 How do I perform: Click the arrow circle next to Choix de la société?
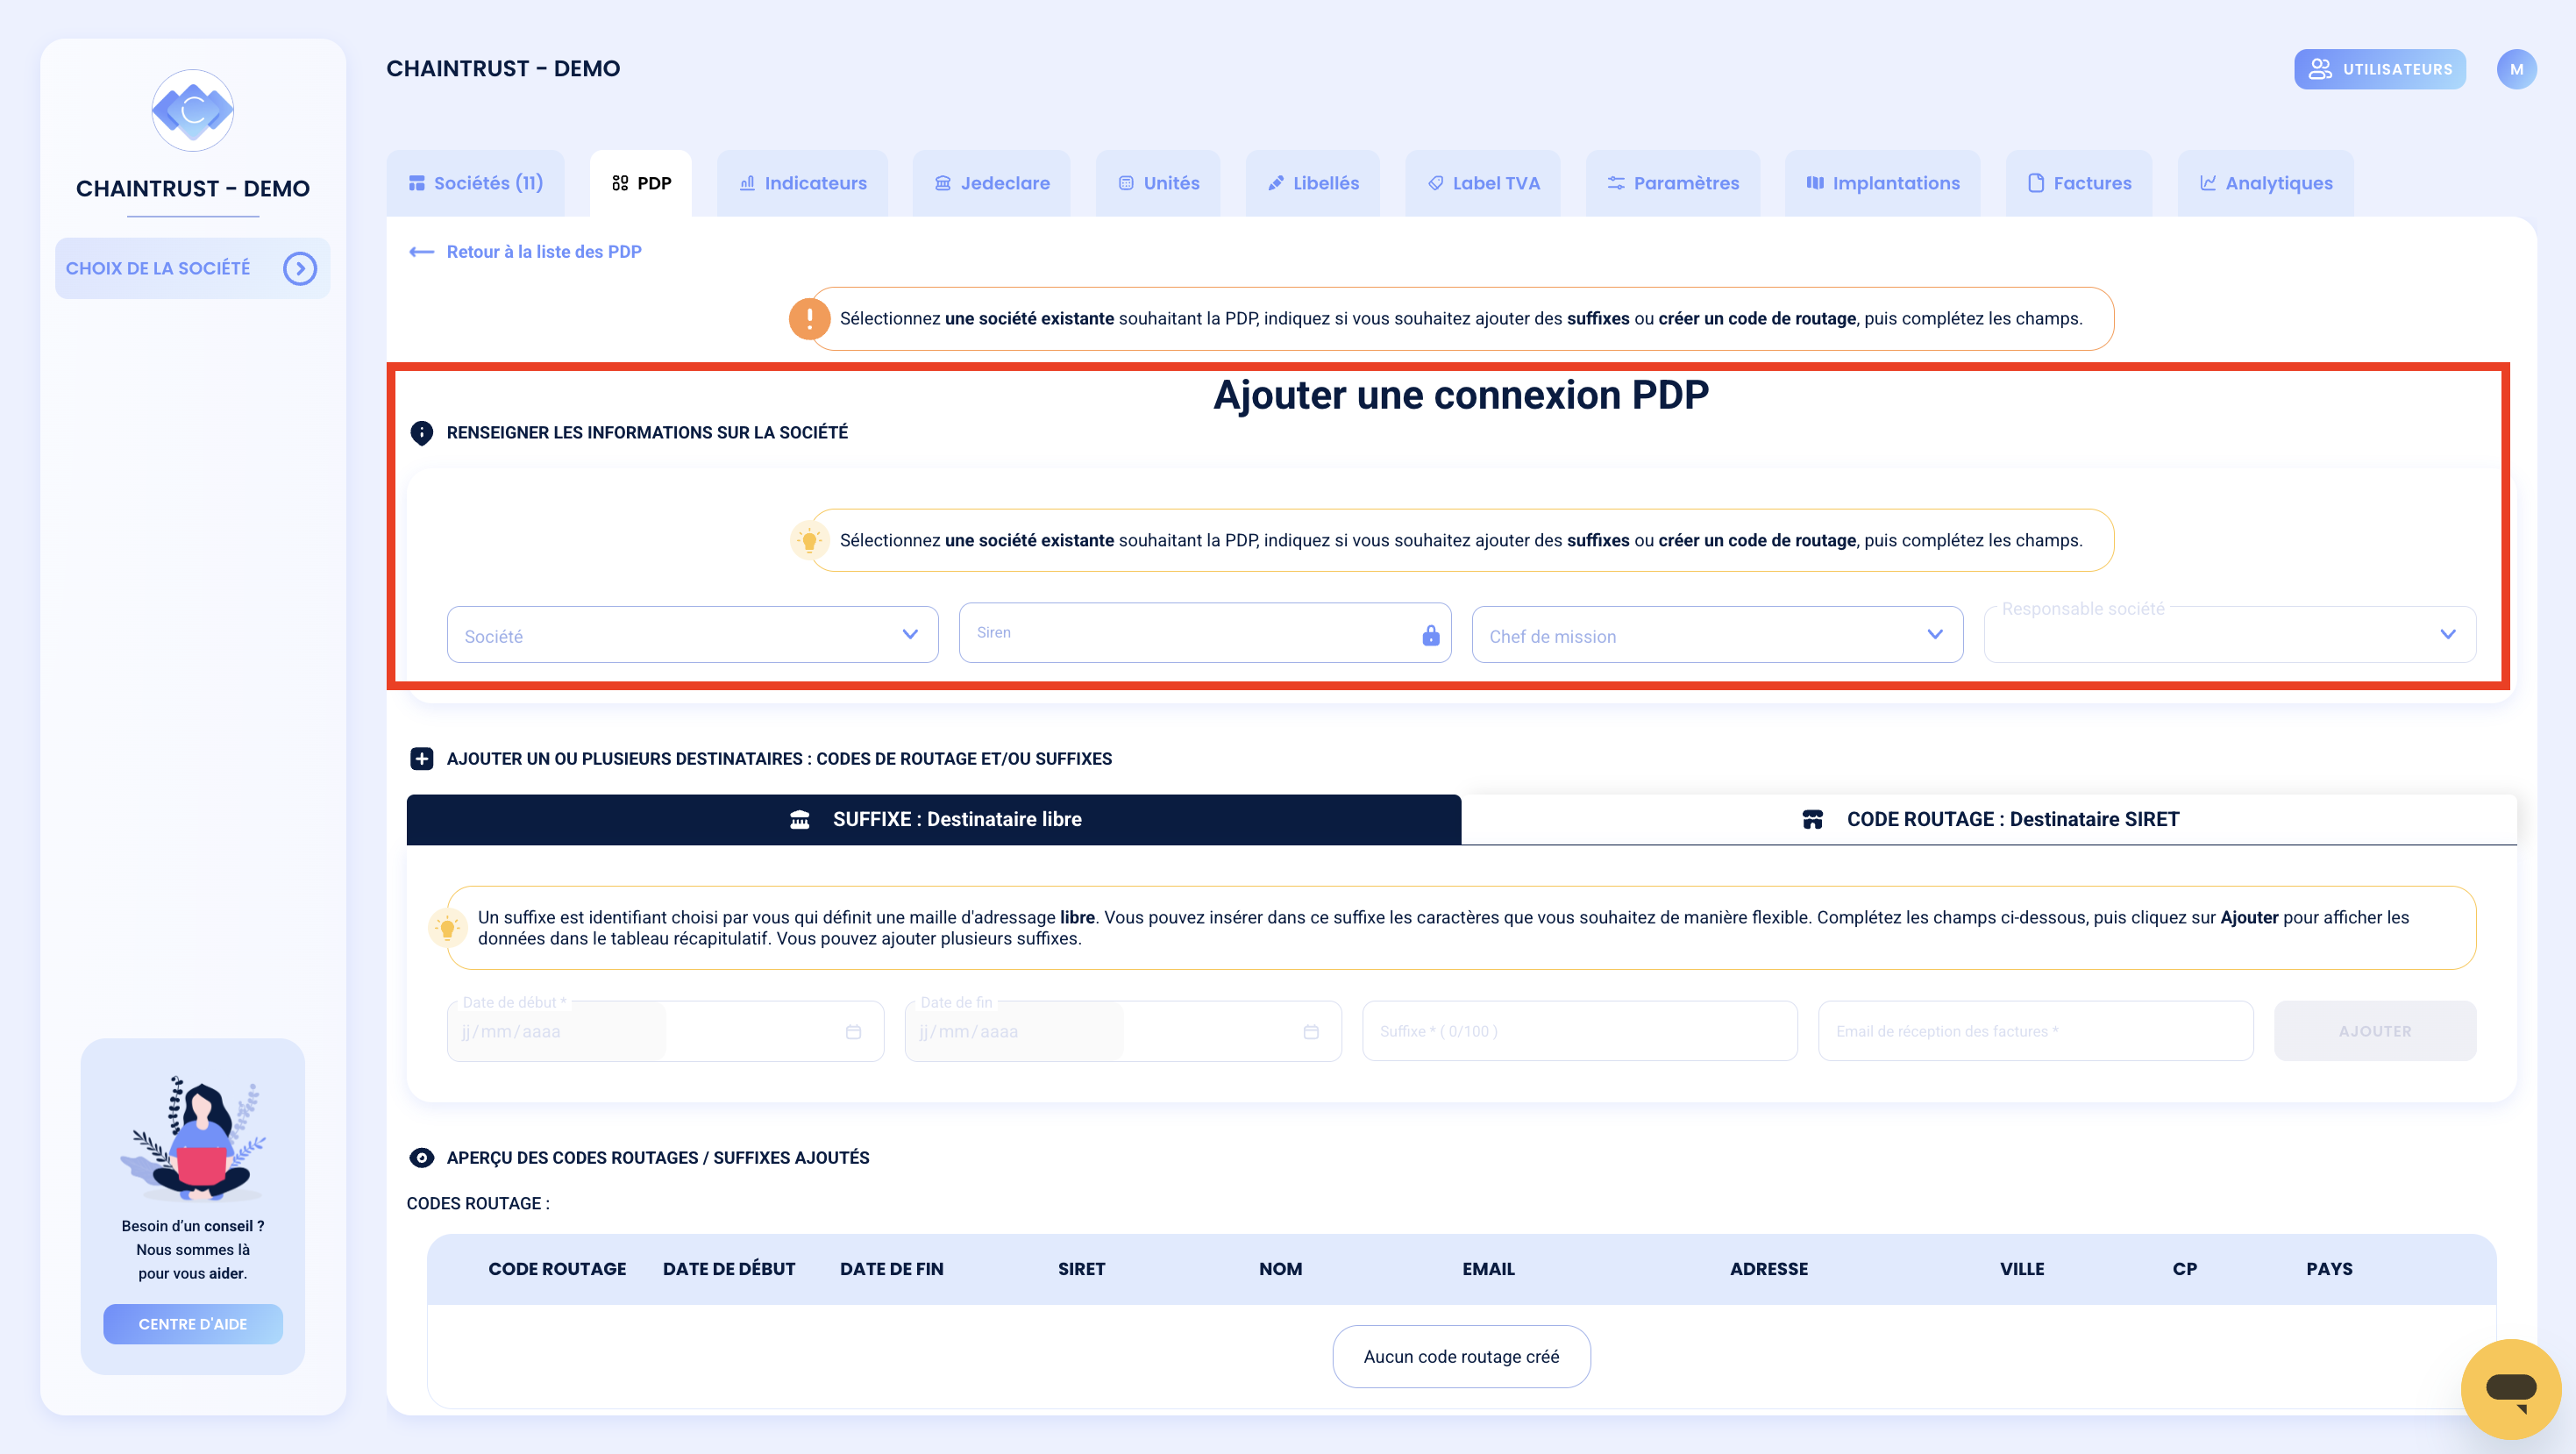click(300, 268)
